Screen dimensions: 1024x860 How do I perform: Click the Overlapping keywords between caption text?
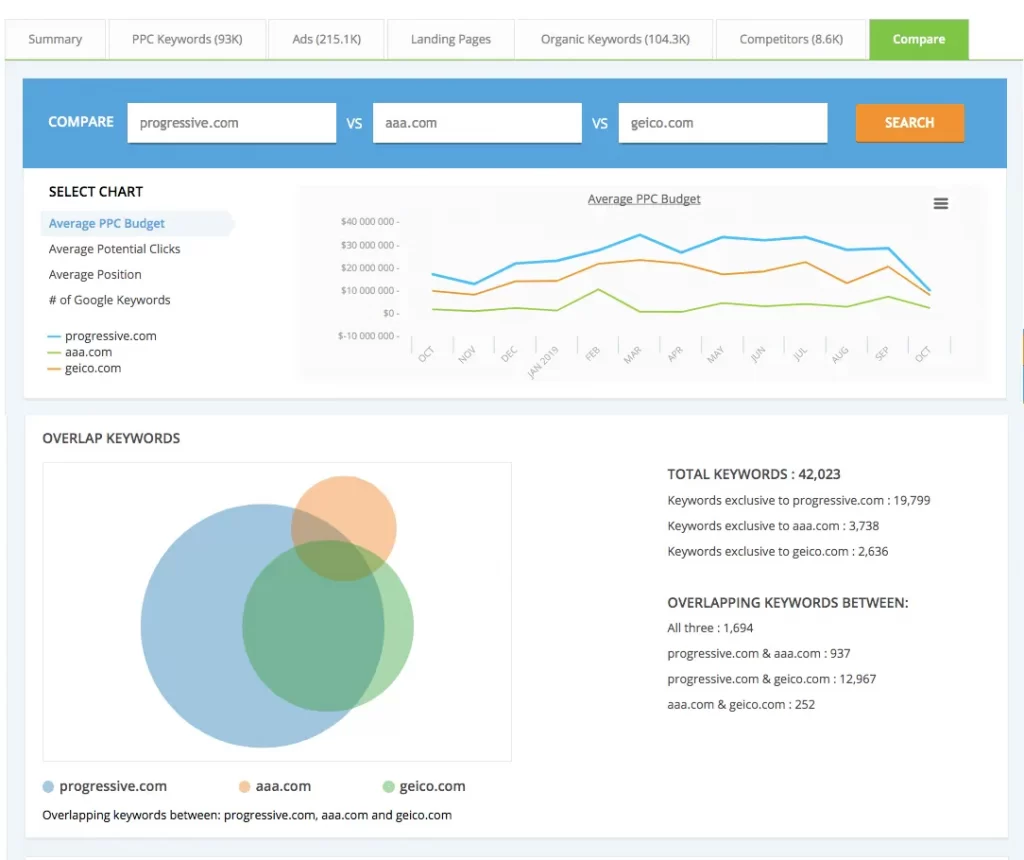click(247, 815)
